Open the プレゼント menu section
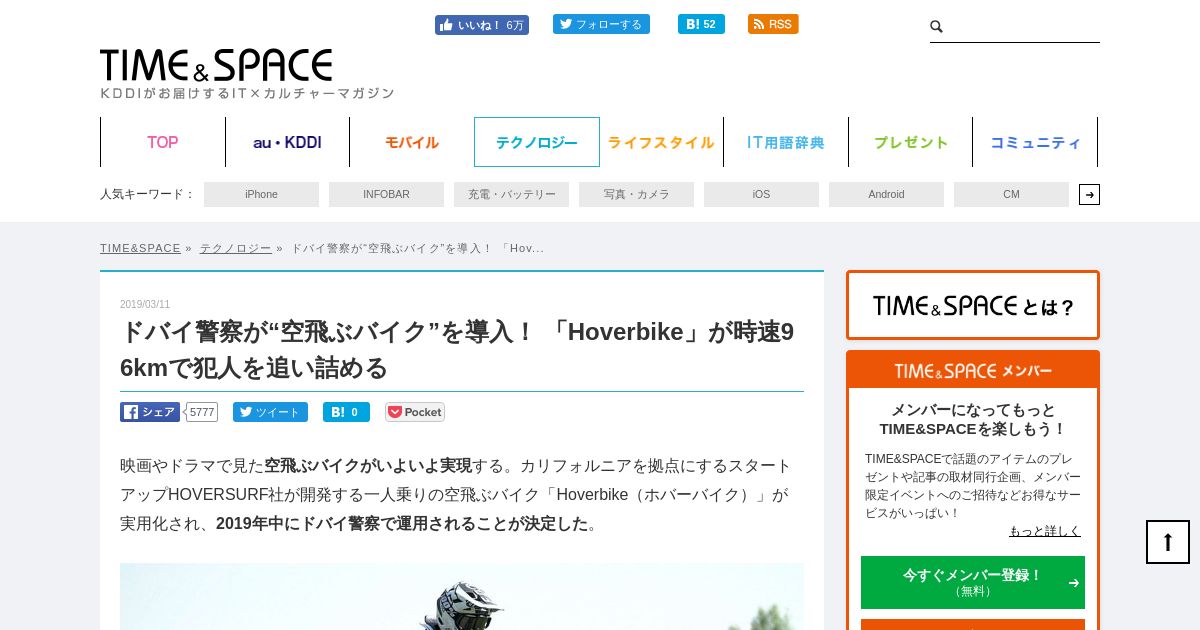Screen dimensions: 1200x630 (x=911, y=142)
